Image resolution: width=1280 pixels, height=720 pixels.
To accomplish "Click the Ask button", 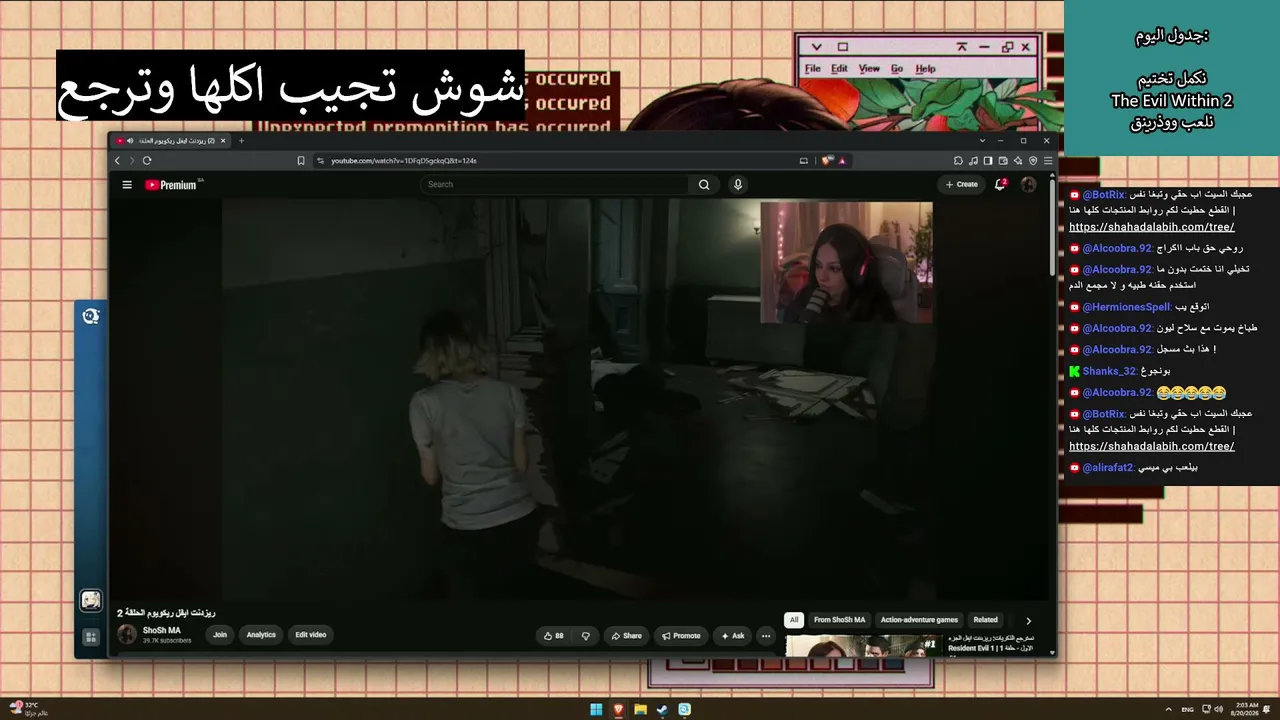I will point(731,636).
